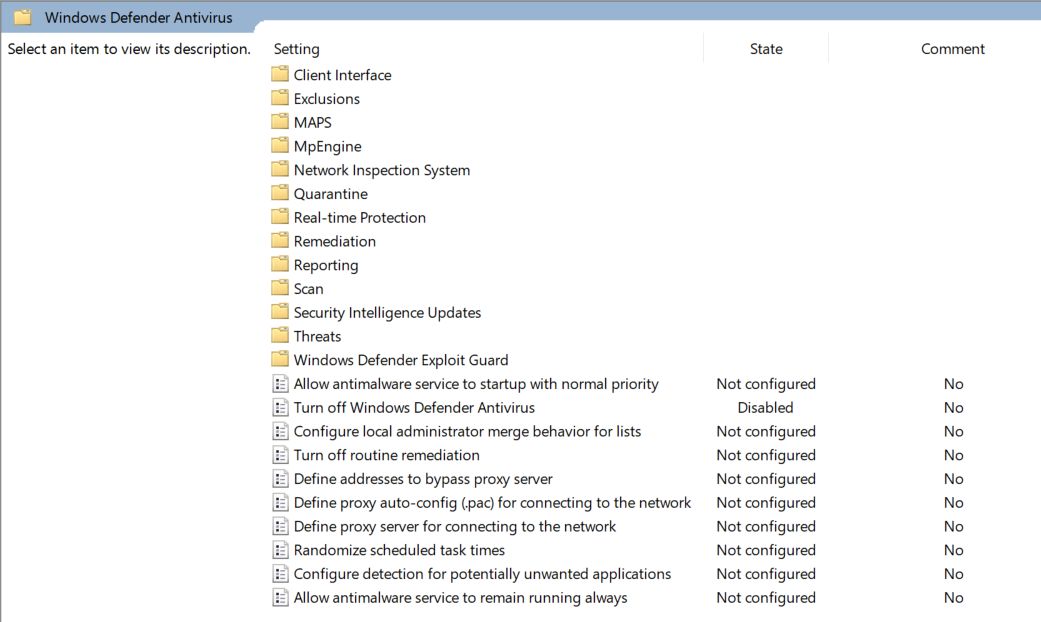Click policy icon for Turn off Windows Defender Antivirus
The height and width of the screenshot is (622, 1041).
coord(281,408)
